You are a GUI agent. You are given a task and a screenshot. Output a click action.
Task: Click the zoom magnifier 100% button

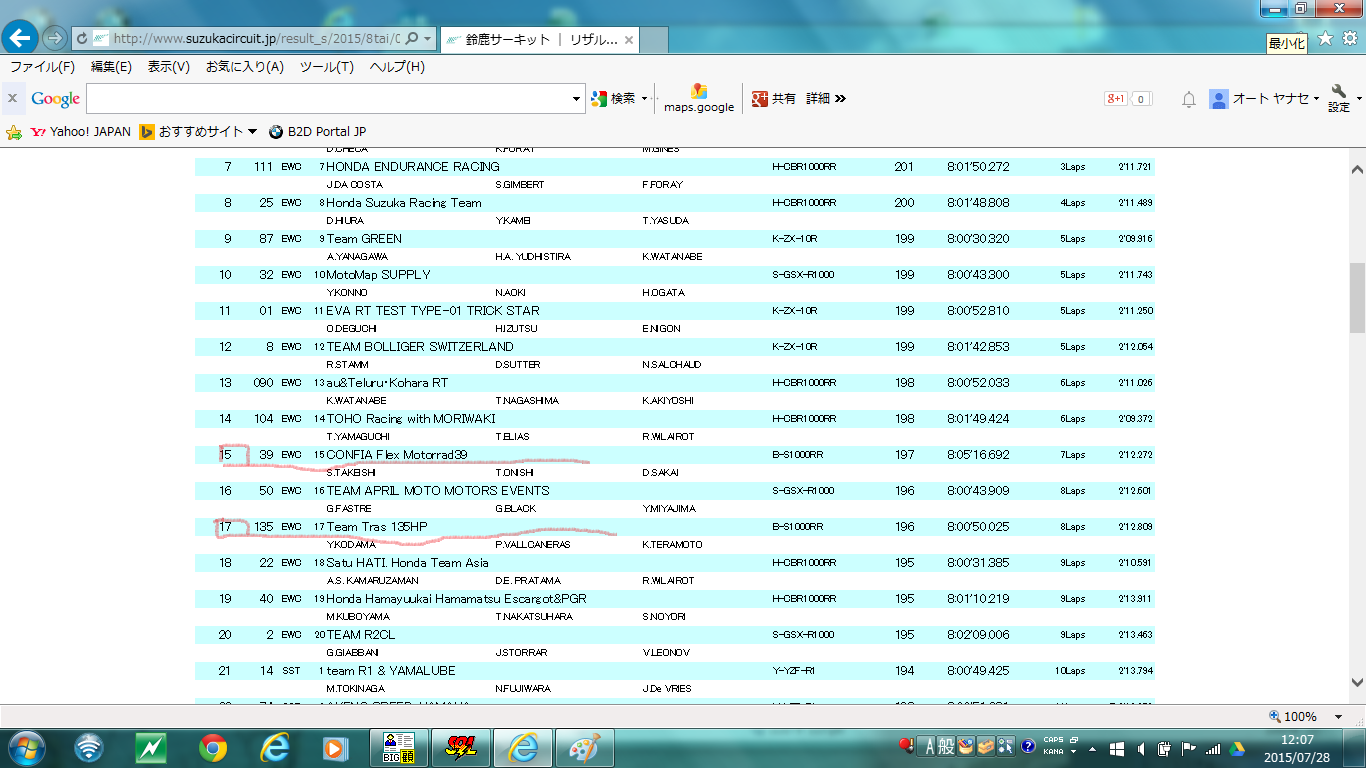click(1292, 717)
